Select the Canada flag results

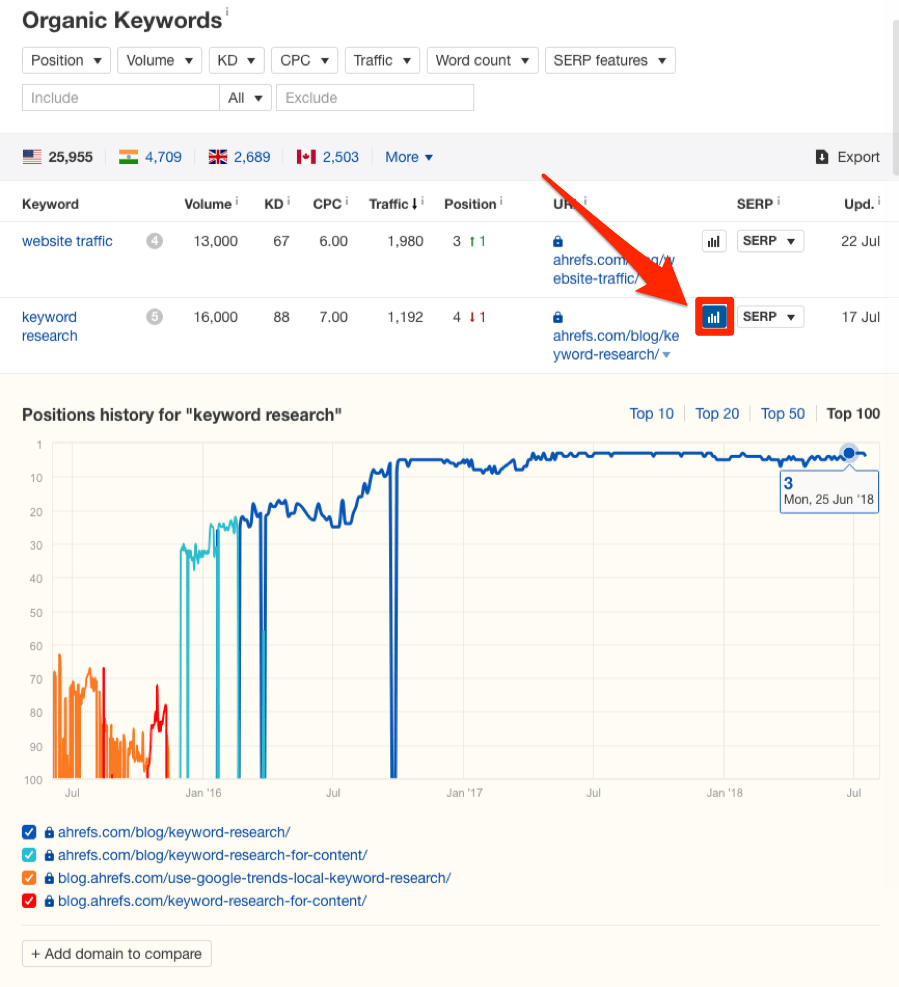pyautogui.click(x=327, y=157)
